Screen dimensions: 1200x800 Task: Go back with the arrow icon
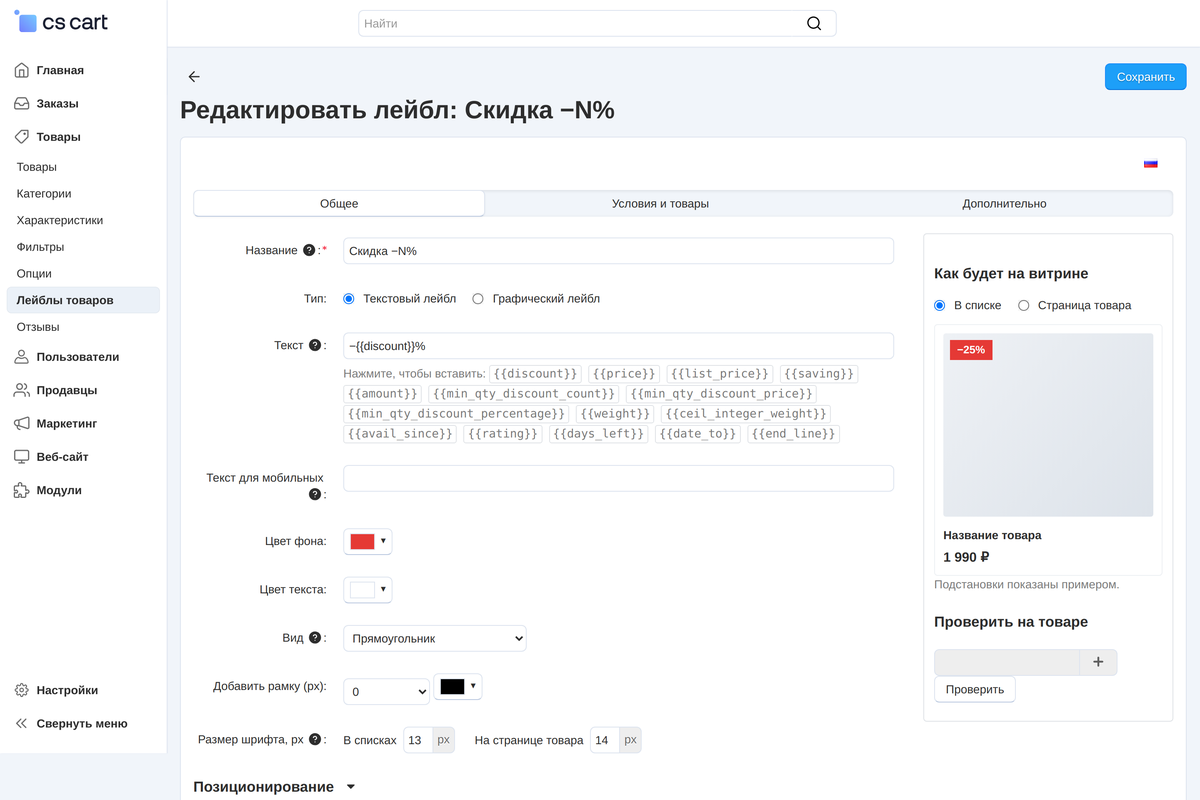coord(194,77)
